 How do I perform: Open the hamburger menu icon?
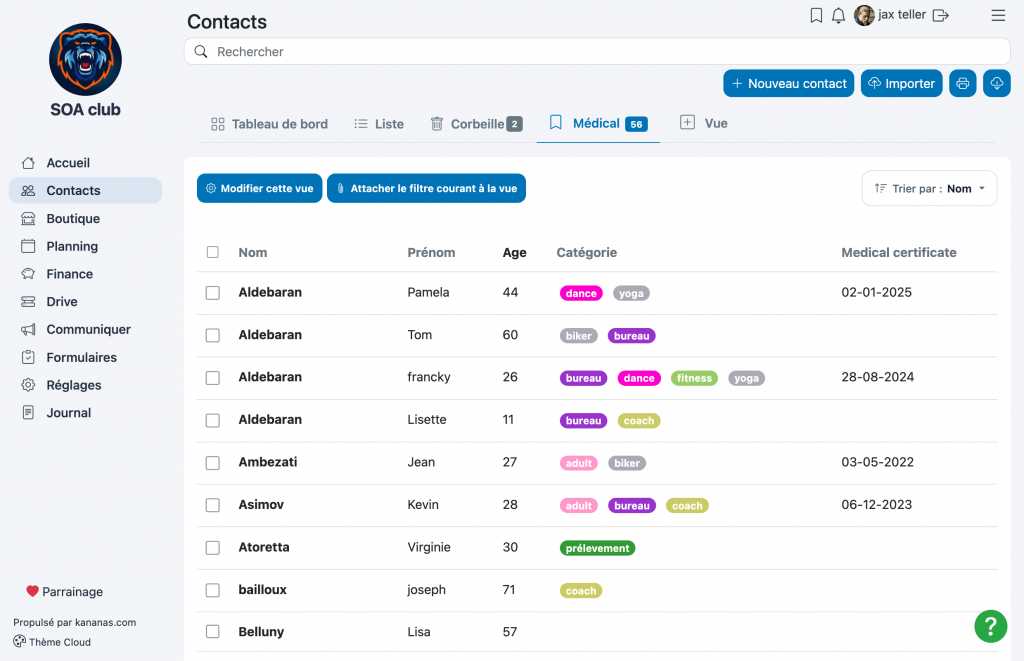(x=998, y=15)
